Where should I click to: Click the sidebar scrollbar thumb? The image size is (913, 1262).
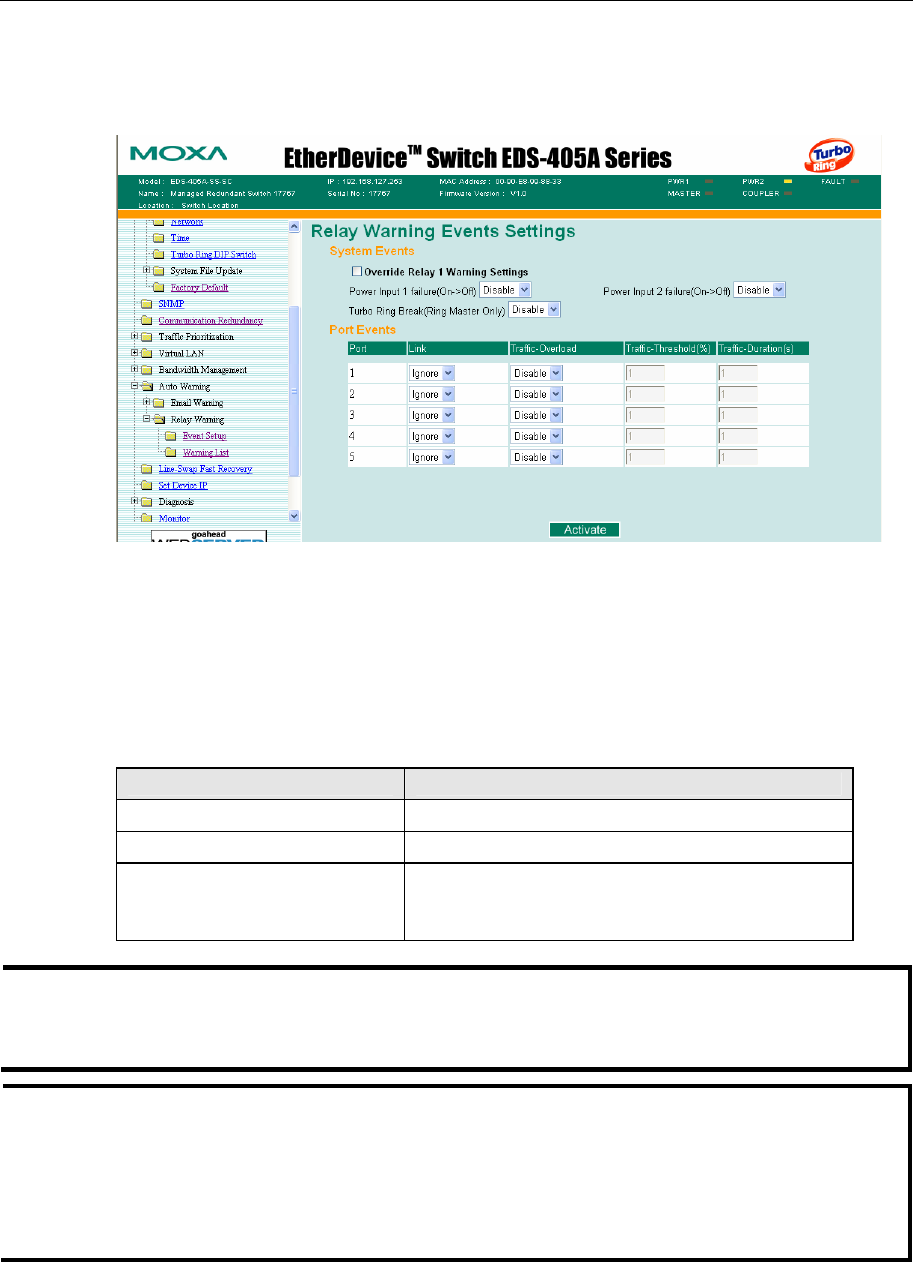pos(294,391)
